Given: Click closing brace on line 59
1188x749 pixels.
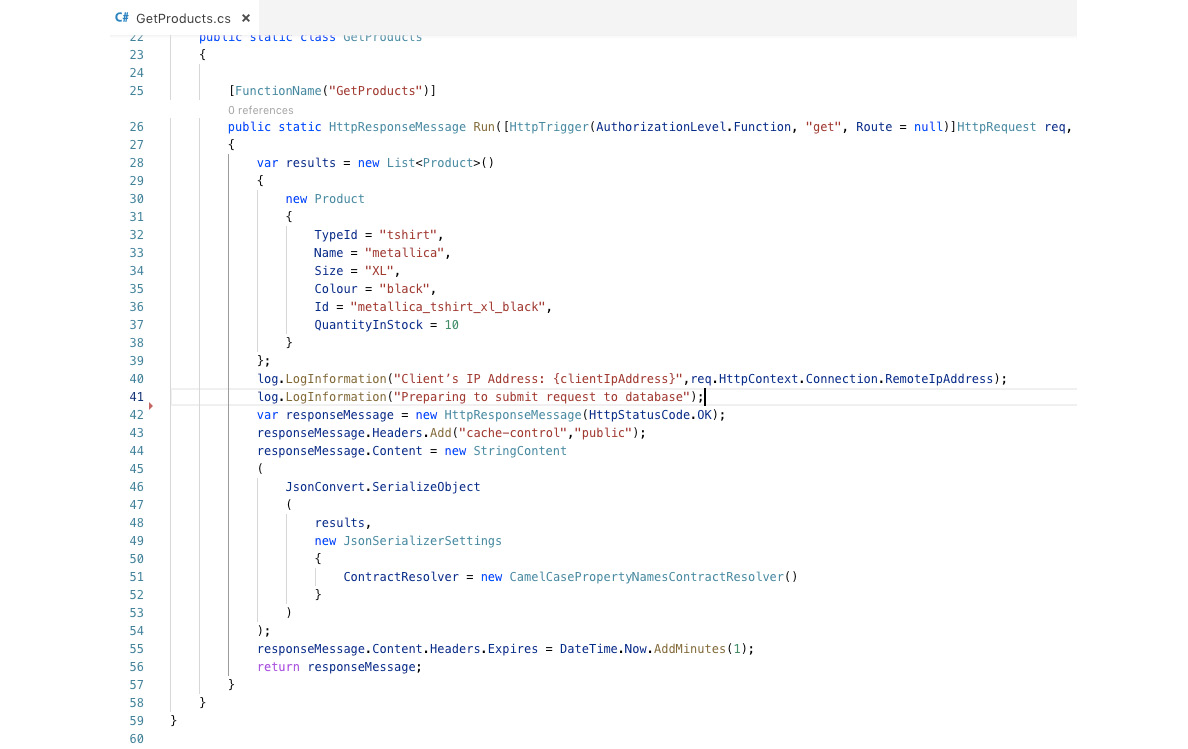Looking at the screenshot, I should 174,721.
